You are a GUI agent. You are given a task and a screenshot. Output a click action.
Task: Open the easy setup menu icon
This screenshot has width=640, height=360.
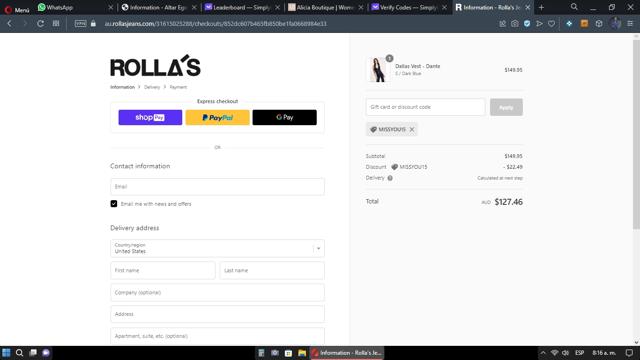[x=630, y=24]
